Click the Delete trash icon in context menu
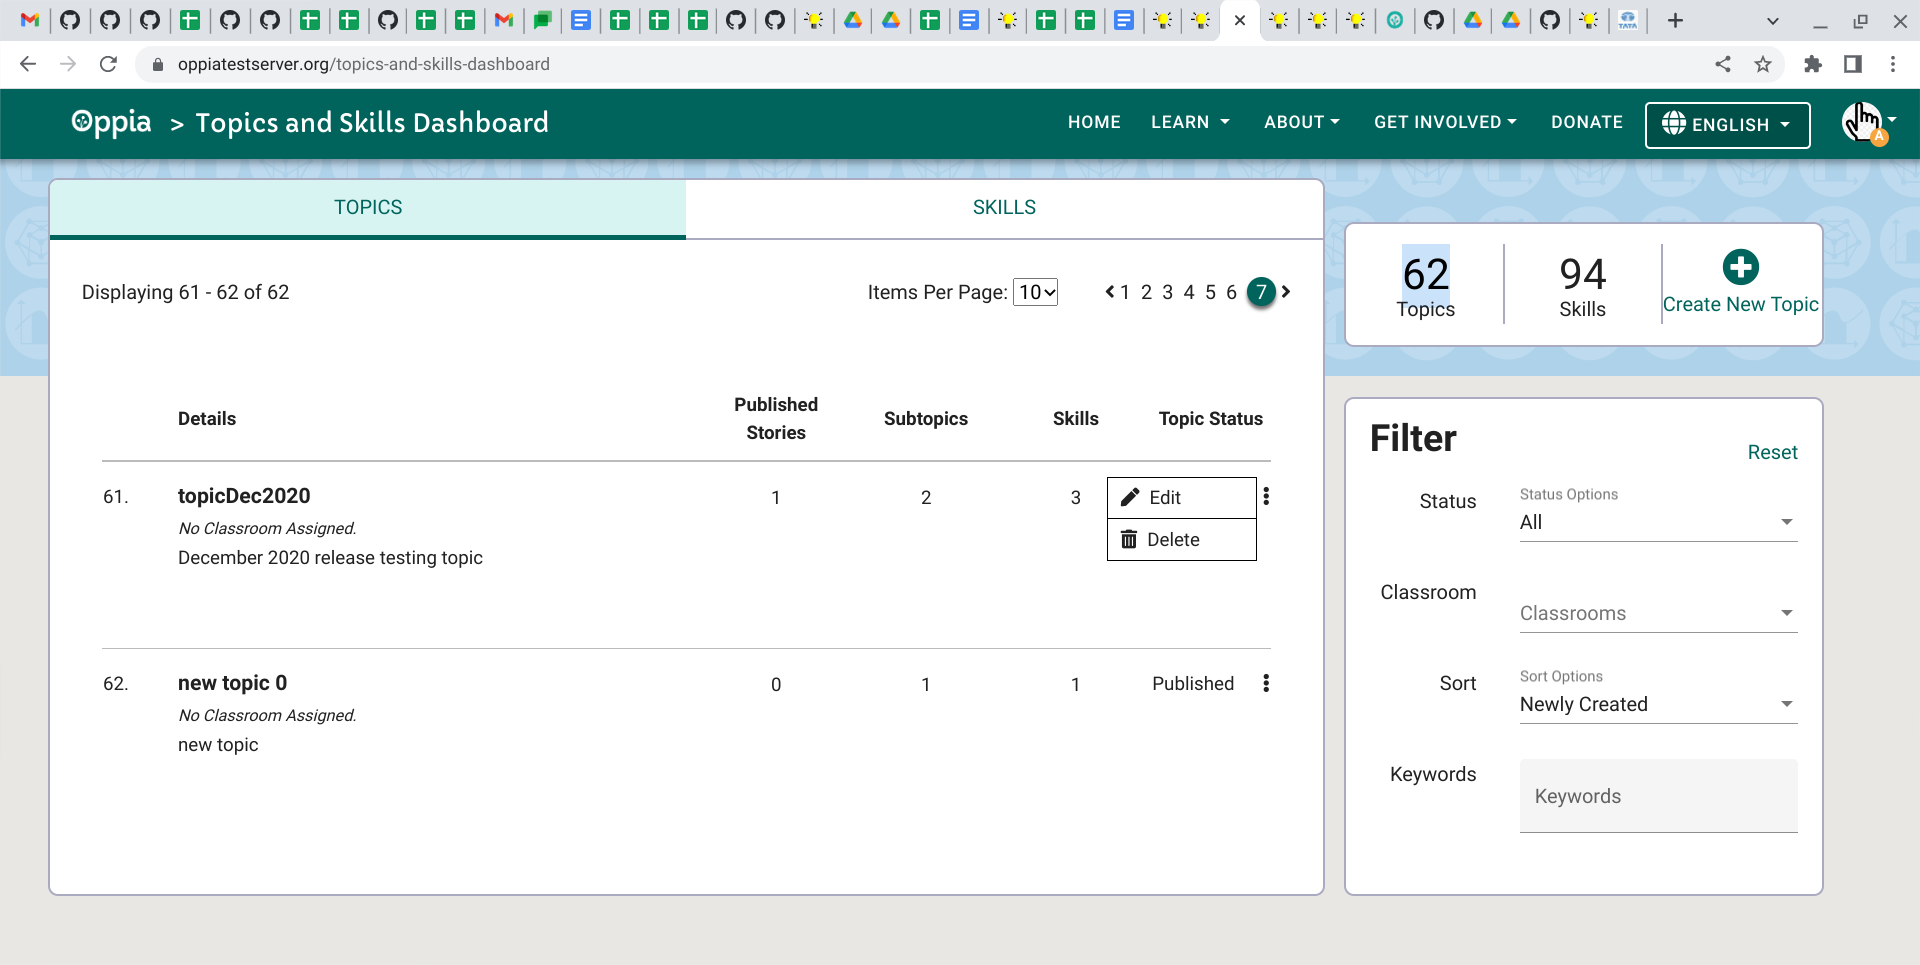 (1129, 539)
